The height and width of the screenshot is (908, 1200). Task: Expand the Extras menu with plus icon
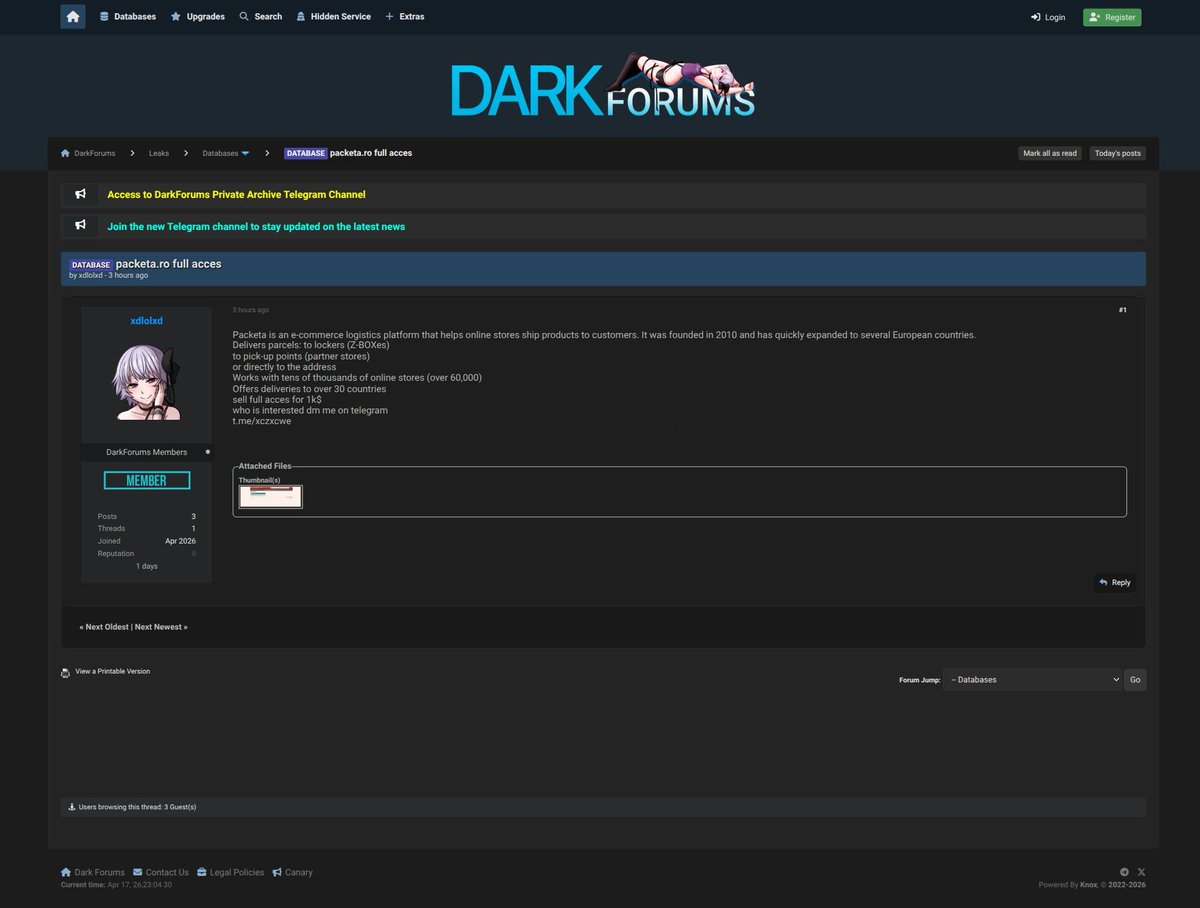coord(390,16)
